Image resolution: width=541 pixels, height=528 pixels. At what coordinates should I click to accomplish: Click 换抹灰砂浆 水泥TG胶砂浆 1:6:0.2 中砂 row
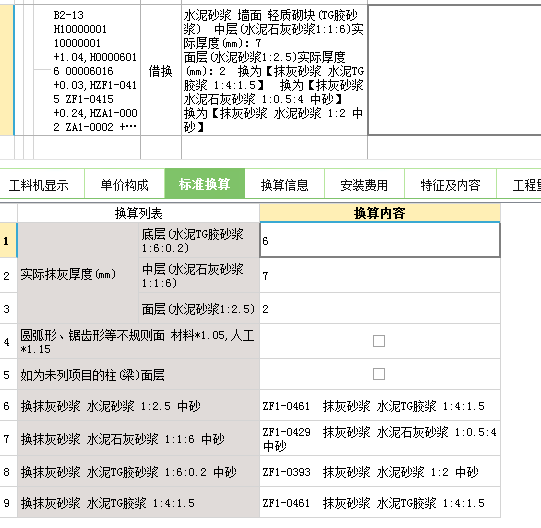click(x=138, y=471)
